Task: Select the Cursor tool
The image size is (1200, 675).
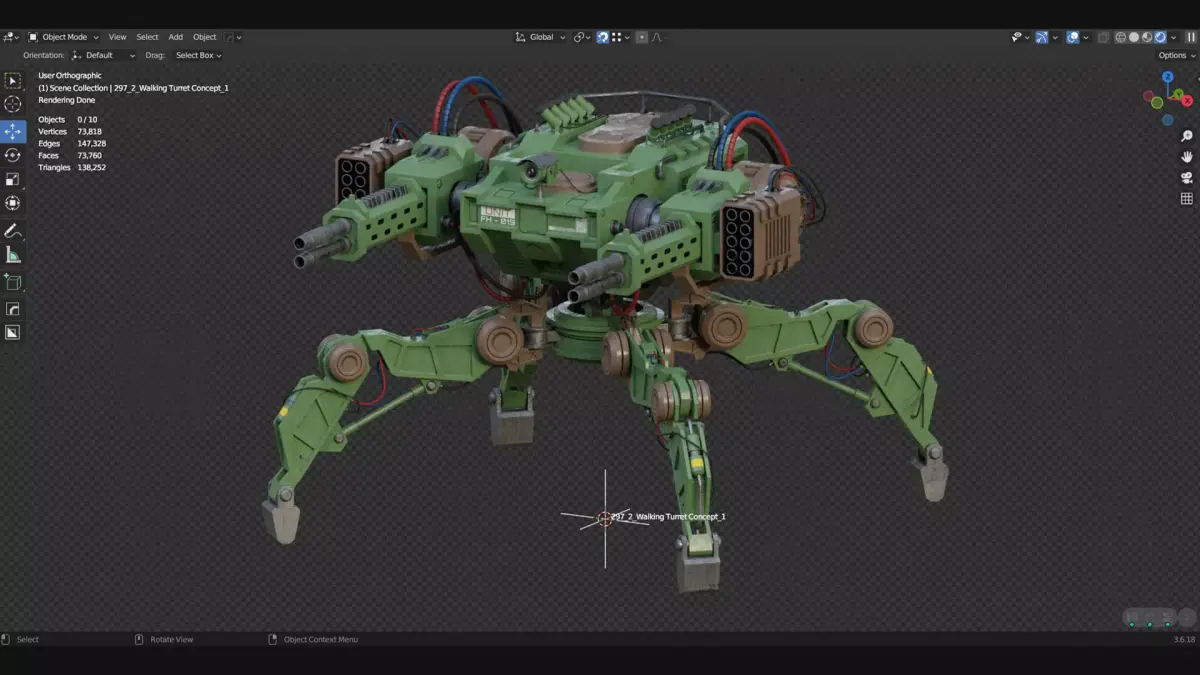Action: (x=13, y=104)
